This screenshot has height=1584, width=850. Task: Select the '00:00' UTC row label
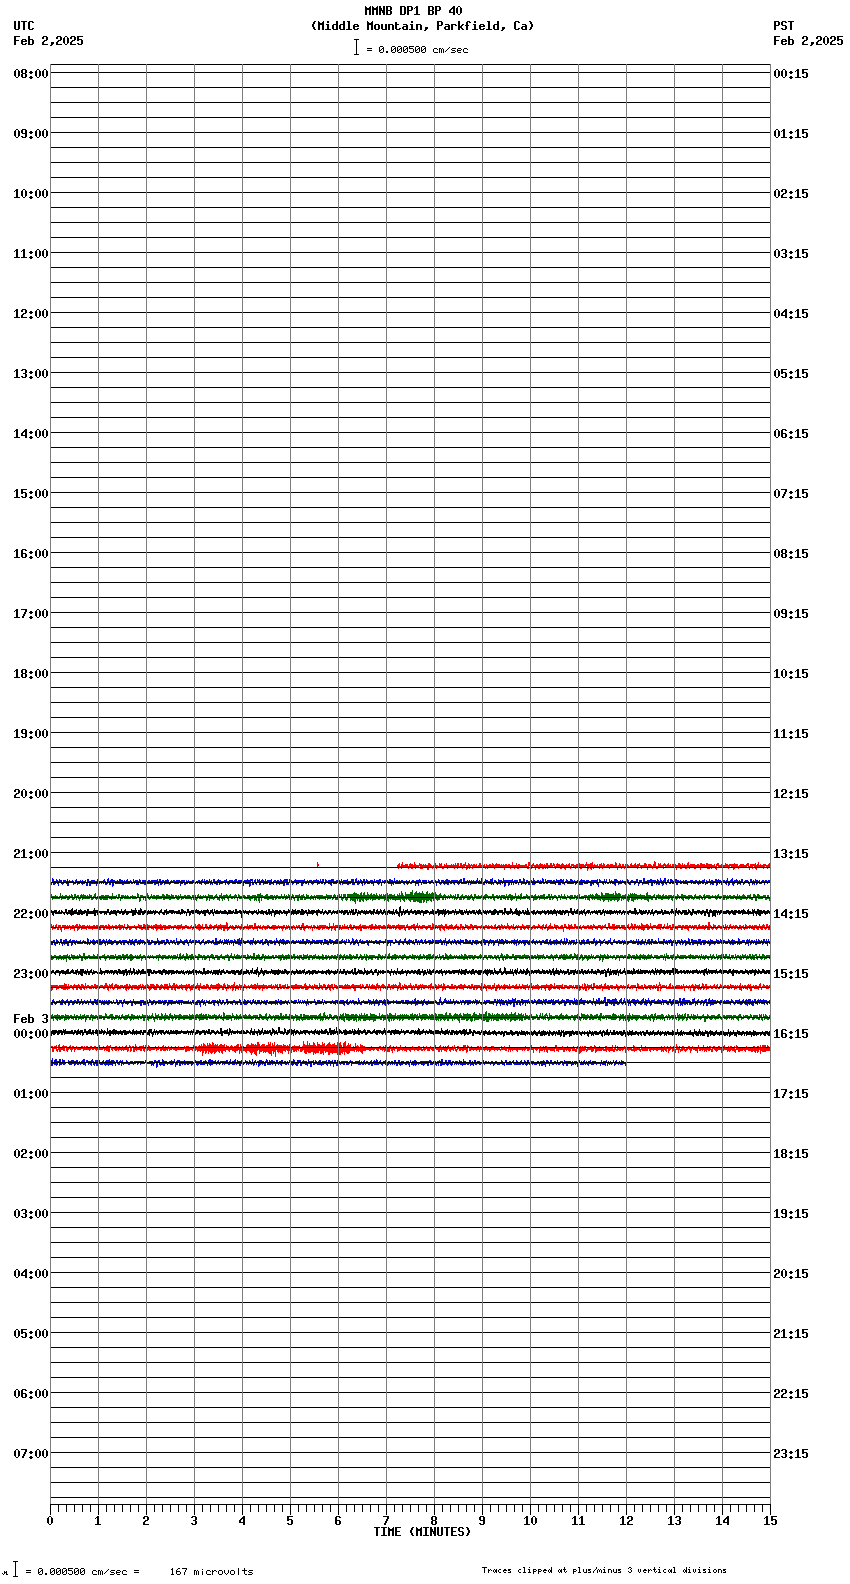(x=30, y=1034)
